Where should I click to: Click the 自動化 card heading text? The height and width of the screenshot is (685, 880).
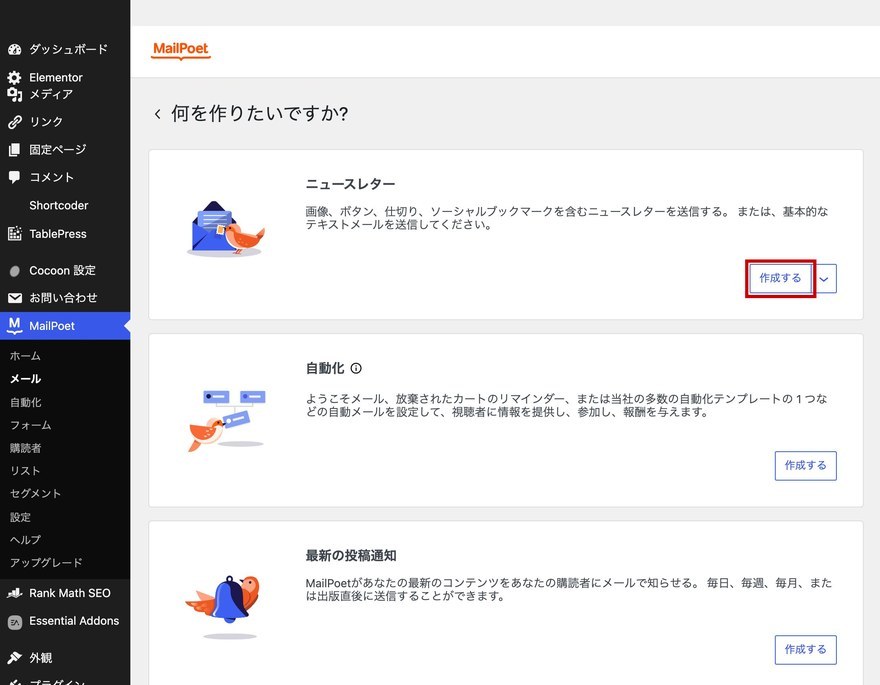point(325,368)
